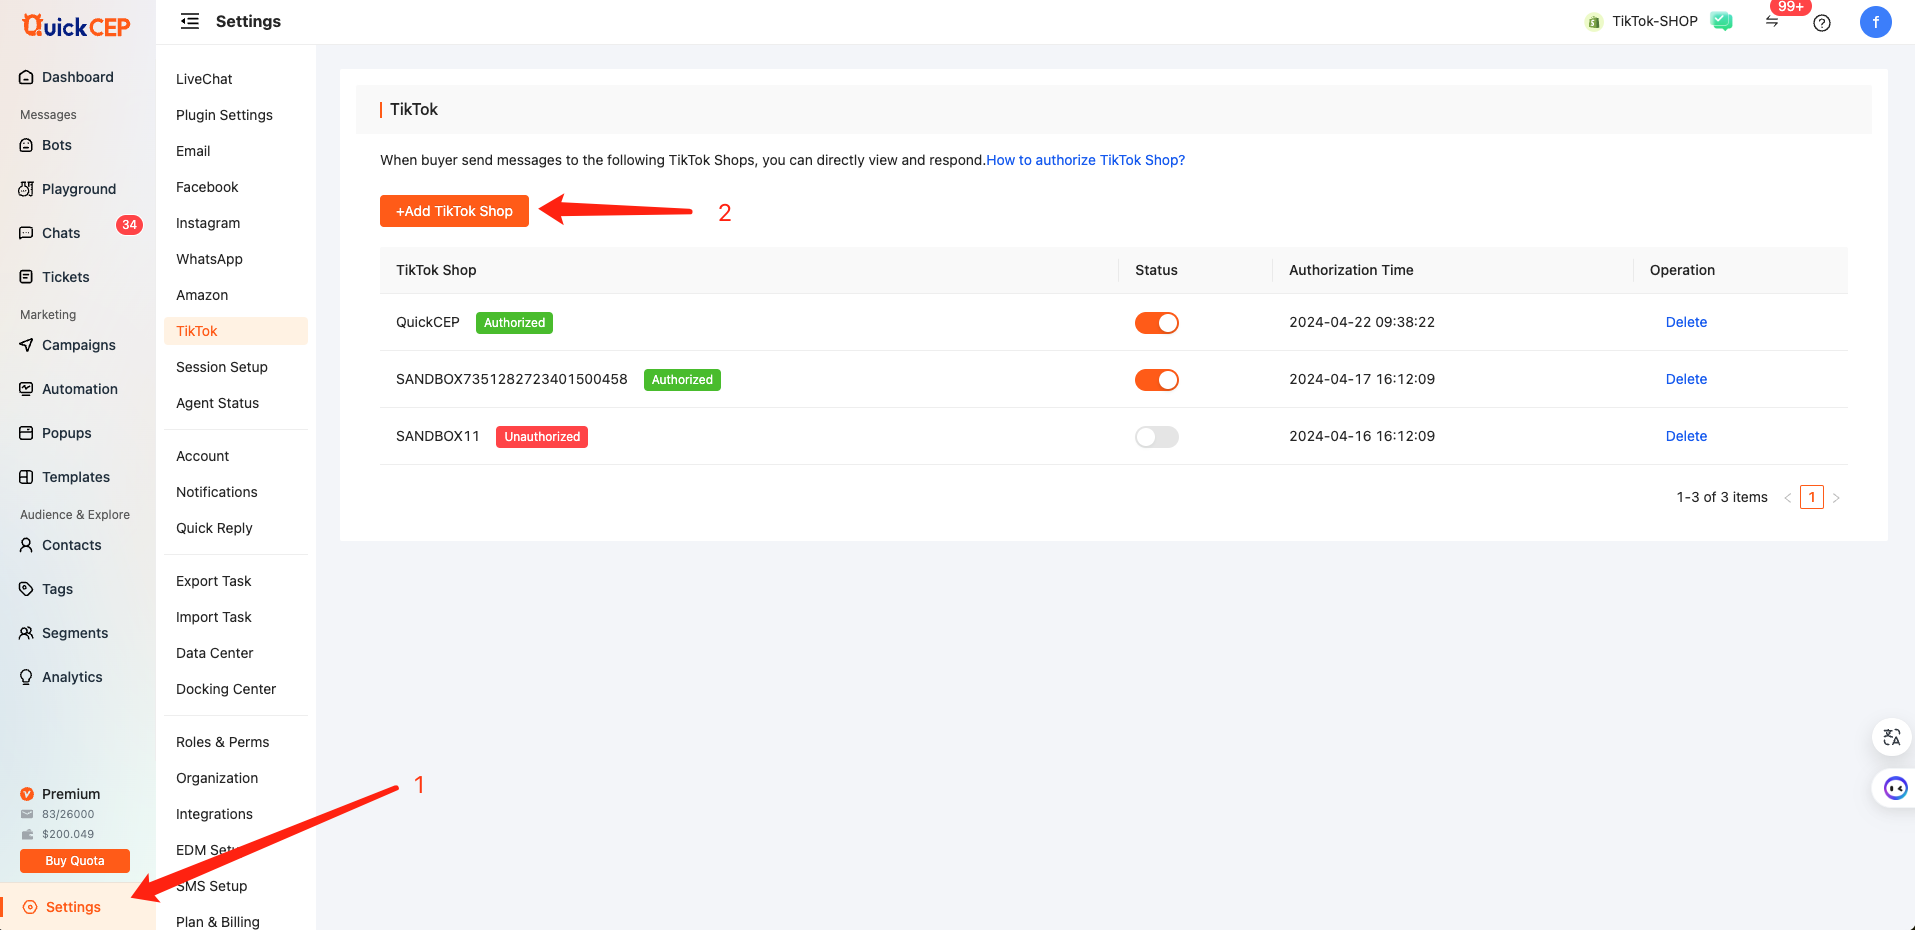Open Tickets icon in sidebar
The image size is (1915, 930).
click(26, 277)
